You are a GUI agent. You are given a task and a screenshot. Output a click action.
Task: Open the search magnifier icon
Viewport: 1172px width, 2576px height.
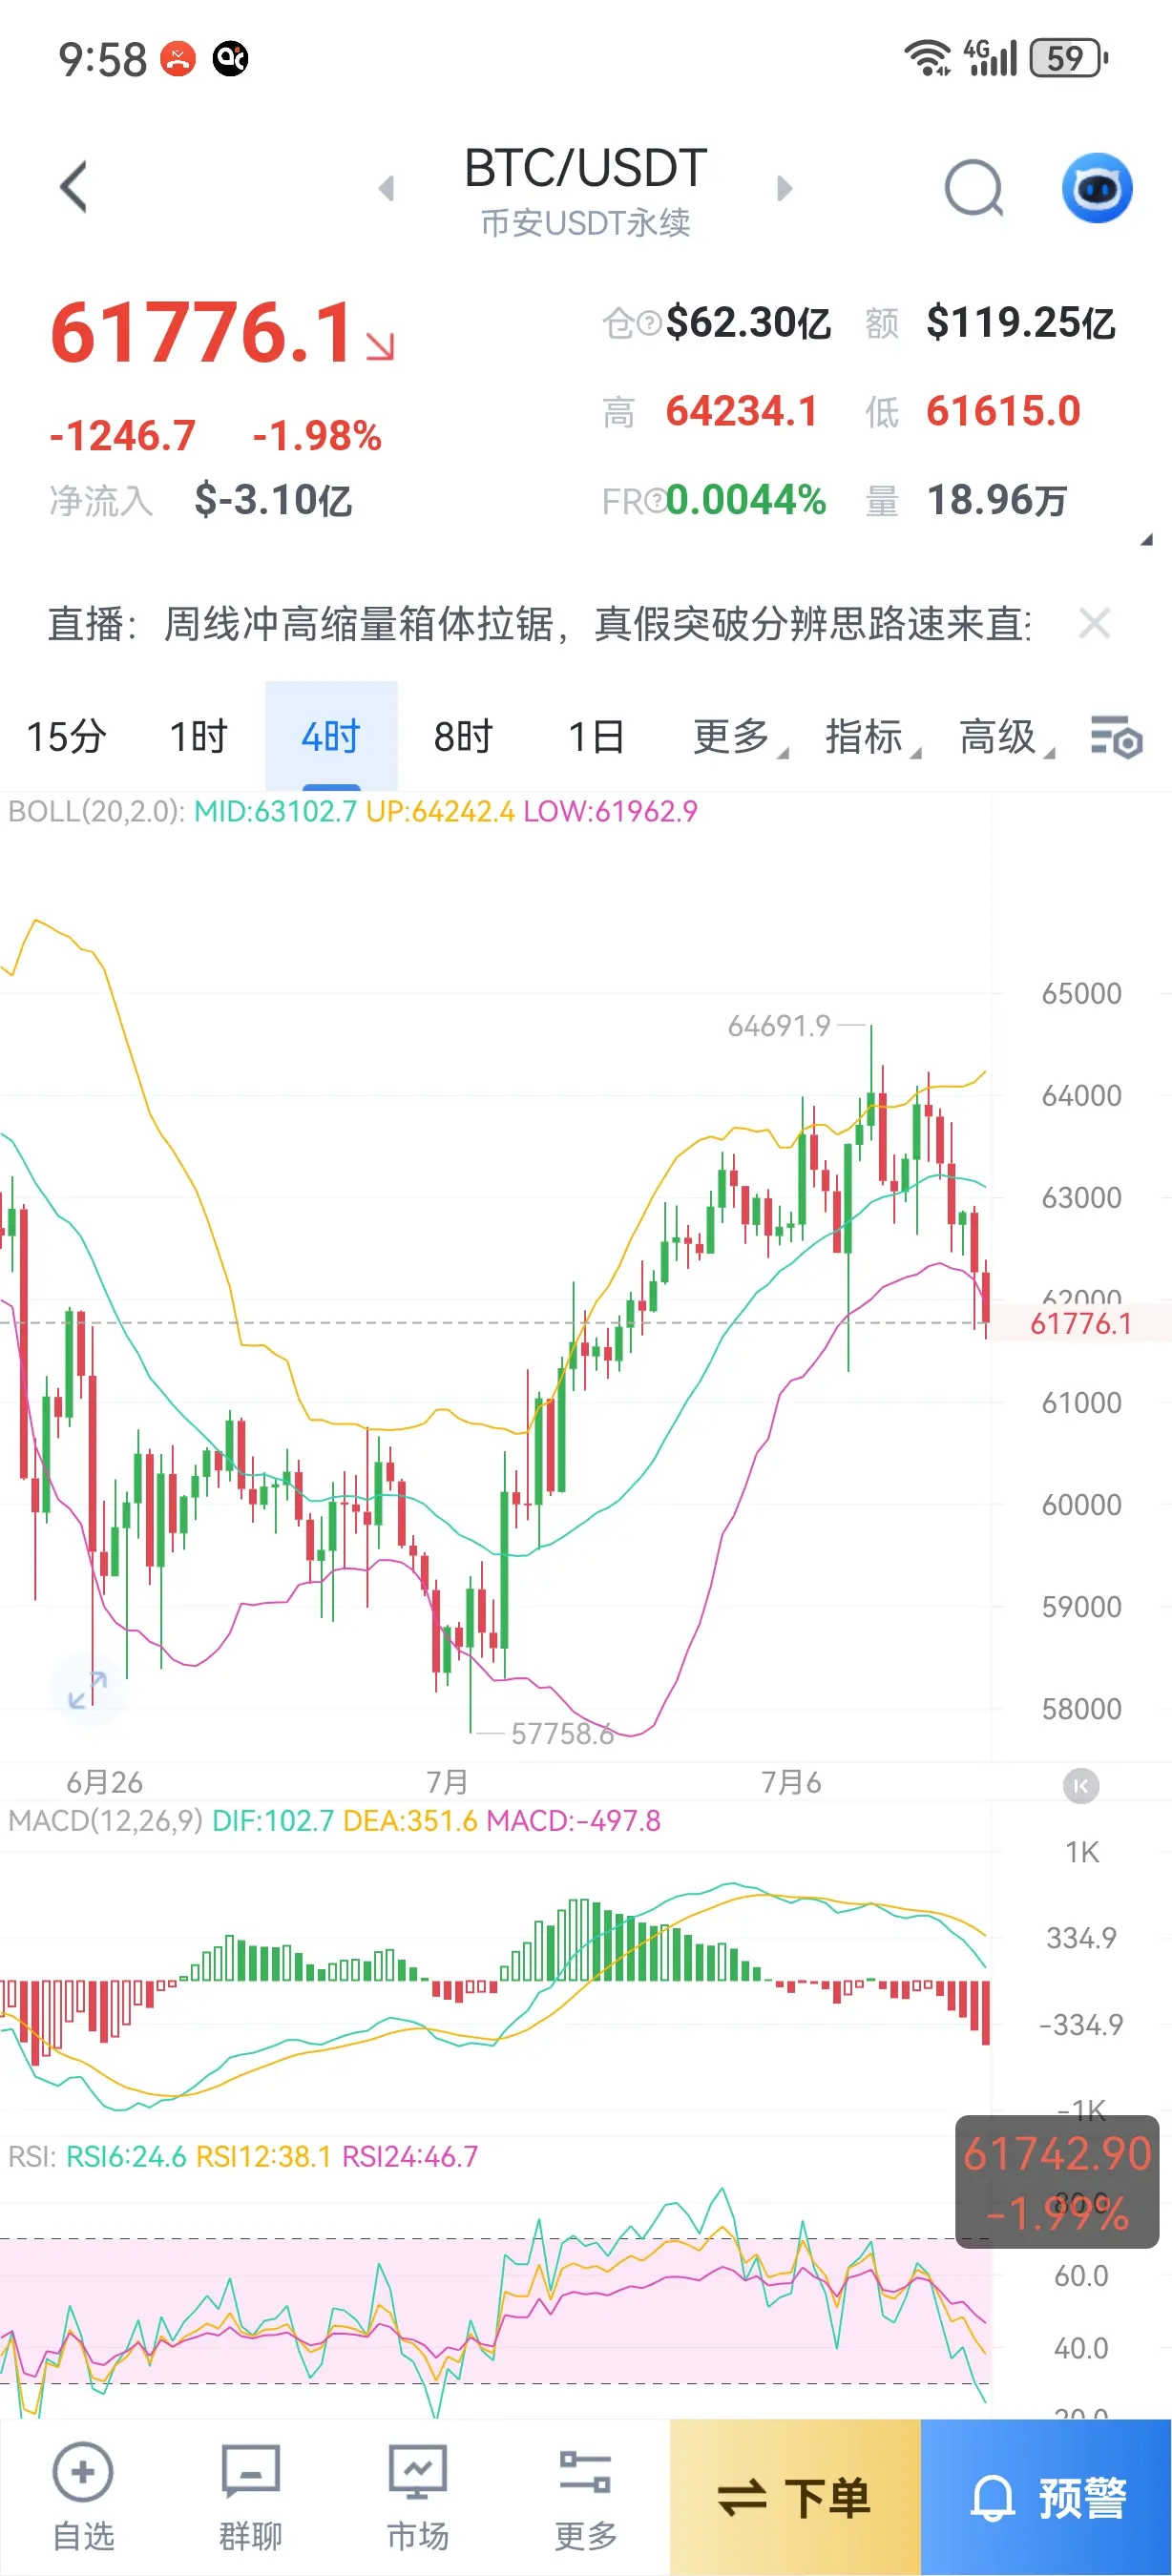pyautogui.click(x=974, y=188)
